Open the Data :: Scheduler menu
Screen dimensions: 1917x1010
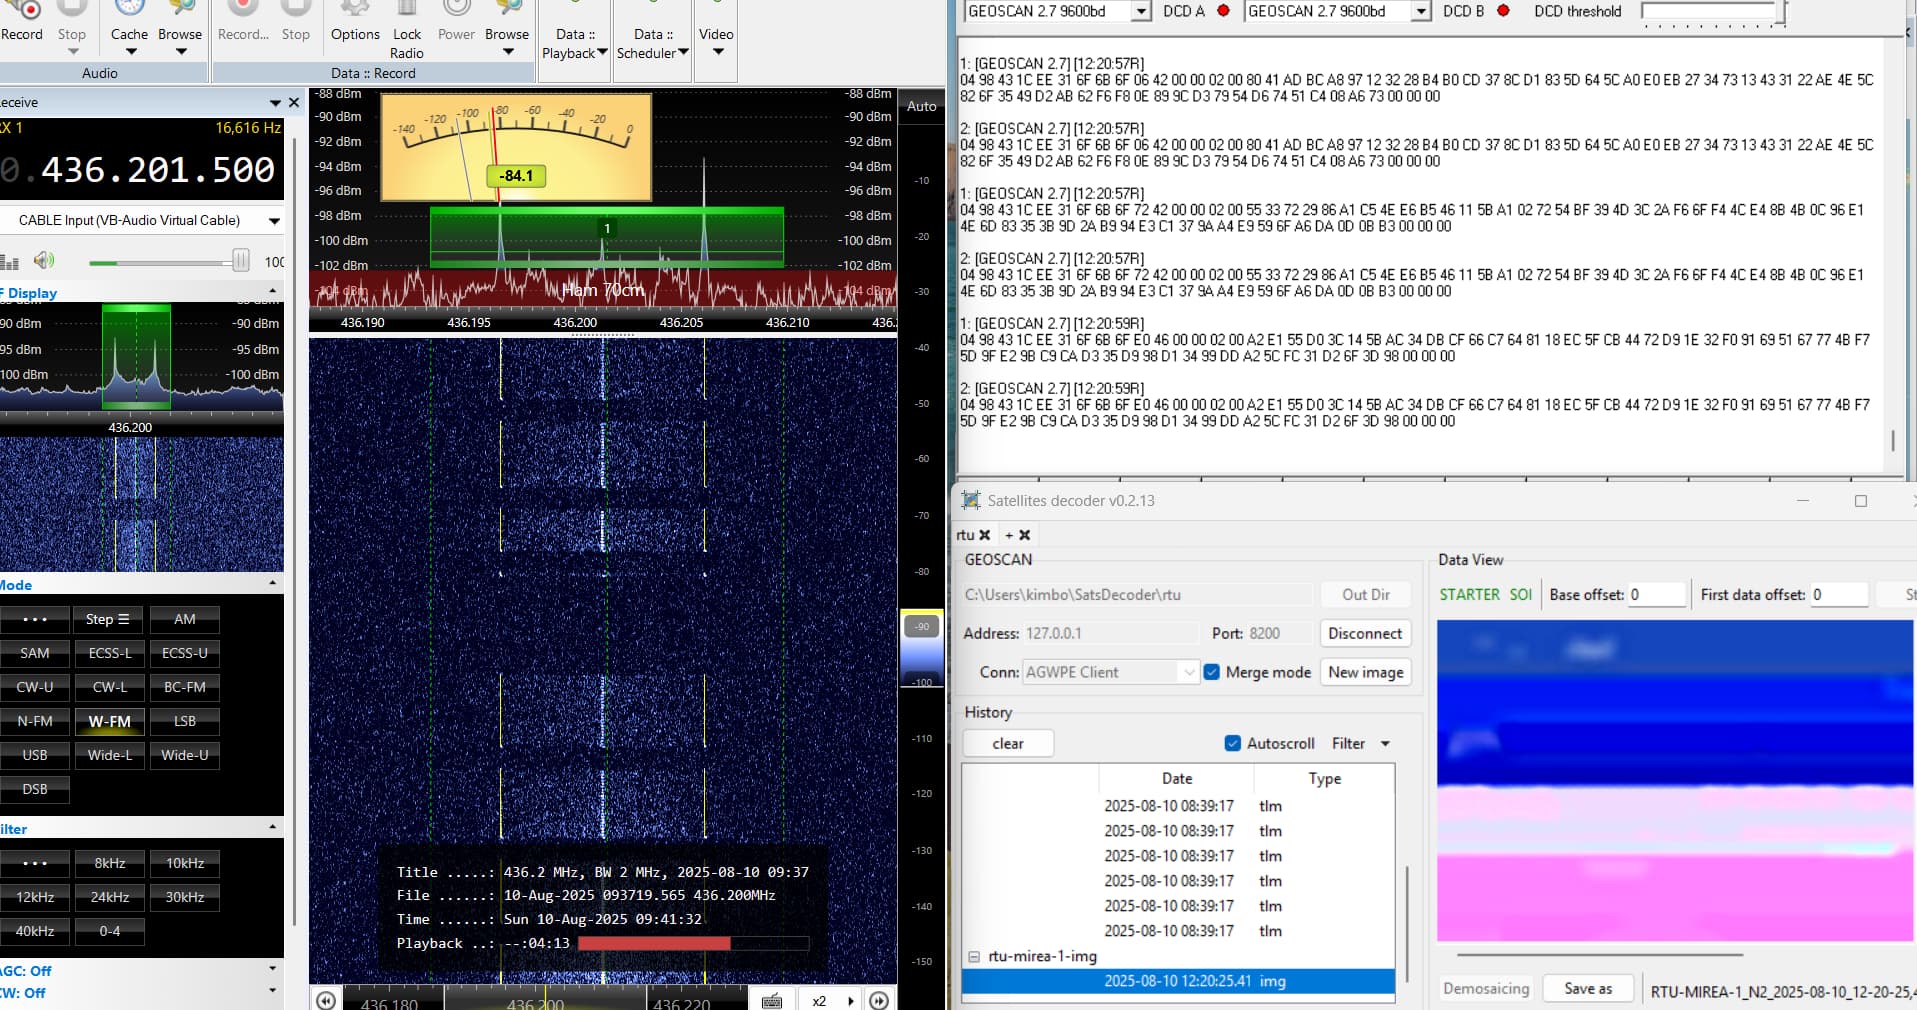pos(652,43)
